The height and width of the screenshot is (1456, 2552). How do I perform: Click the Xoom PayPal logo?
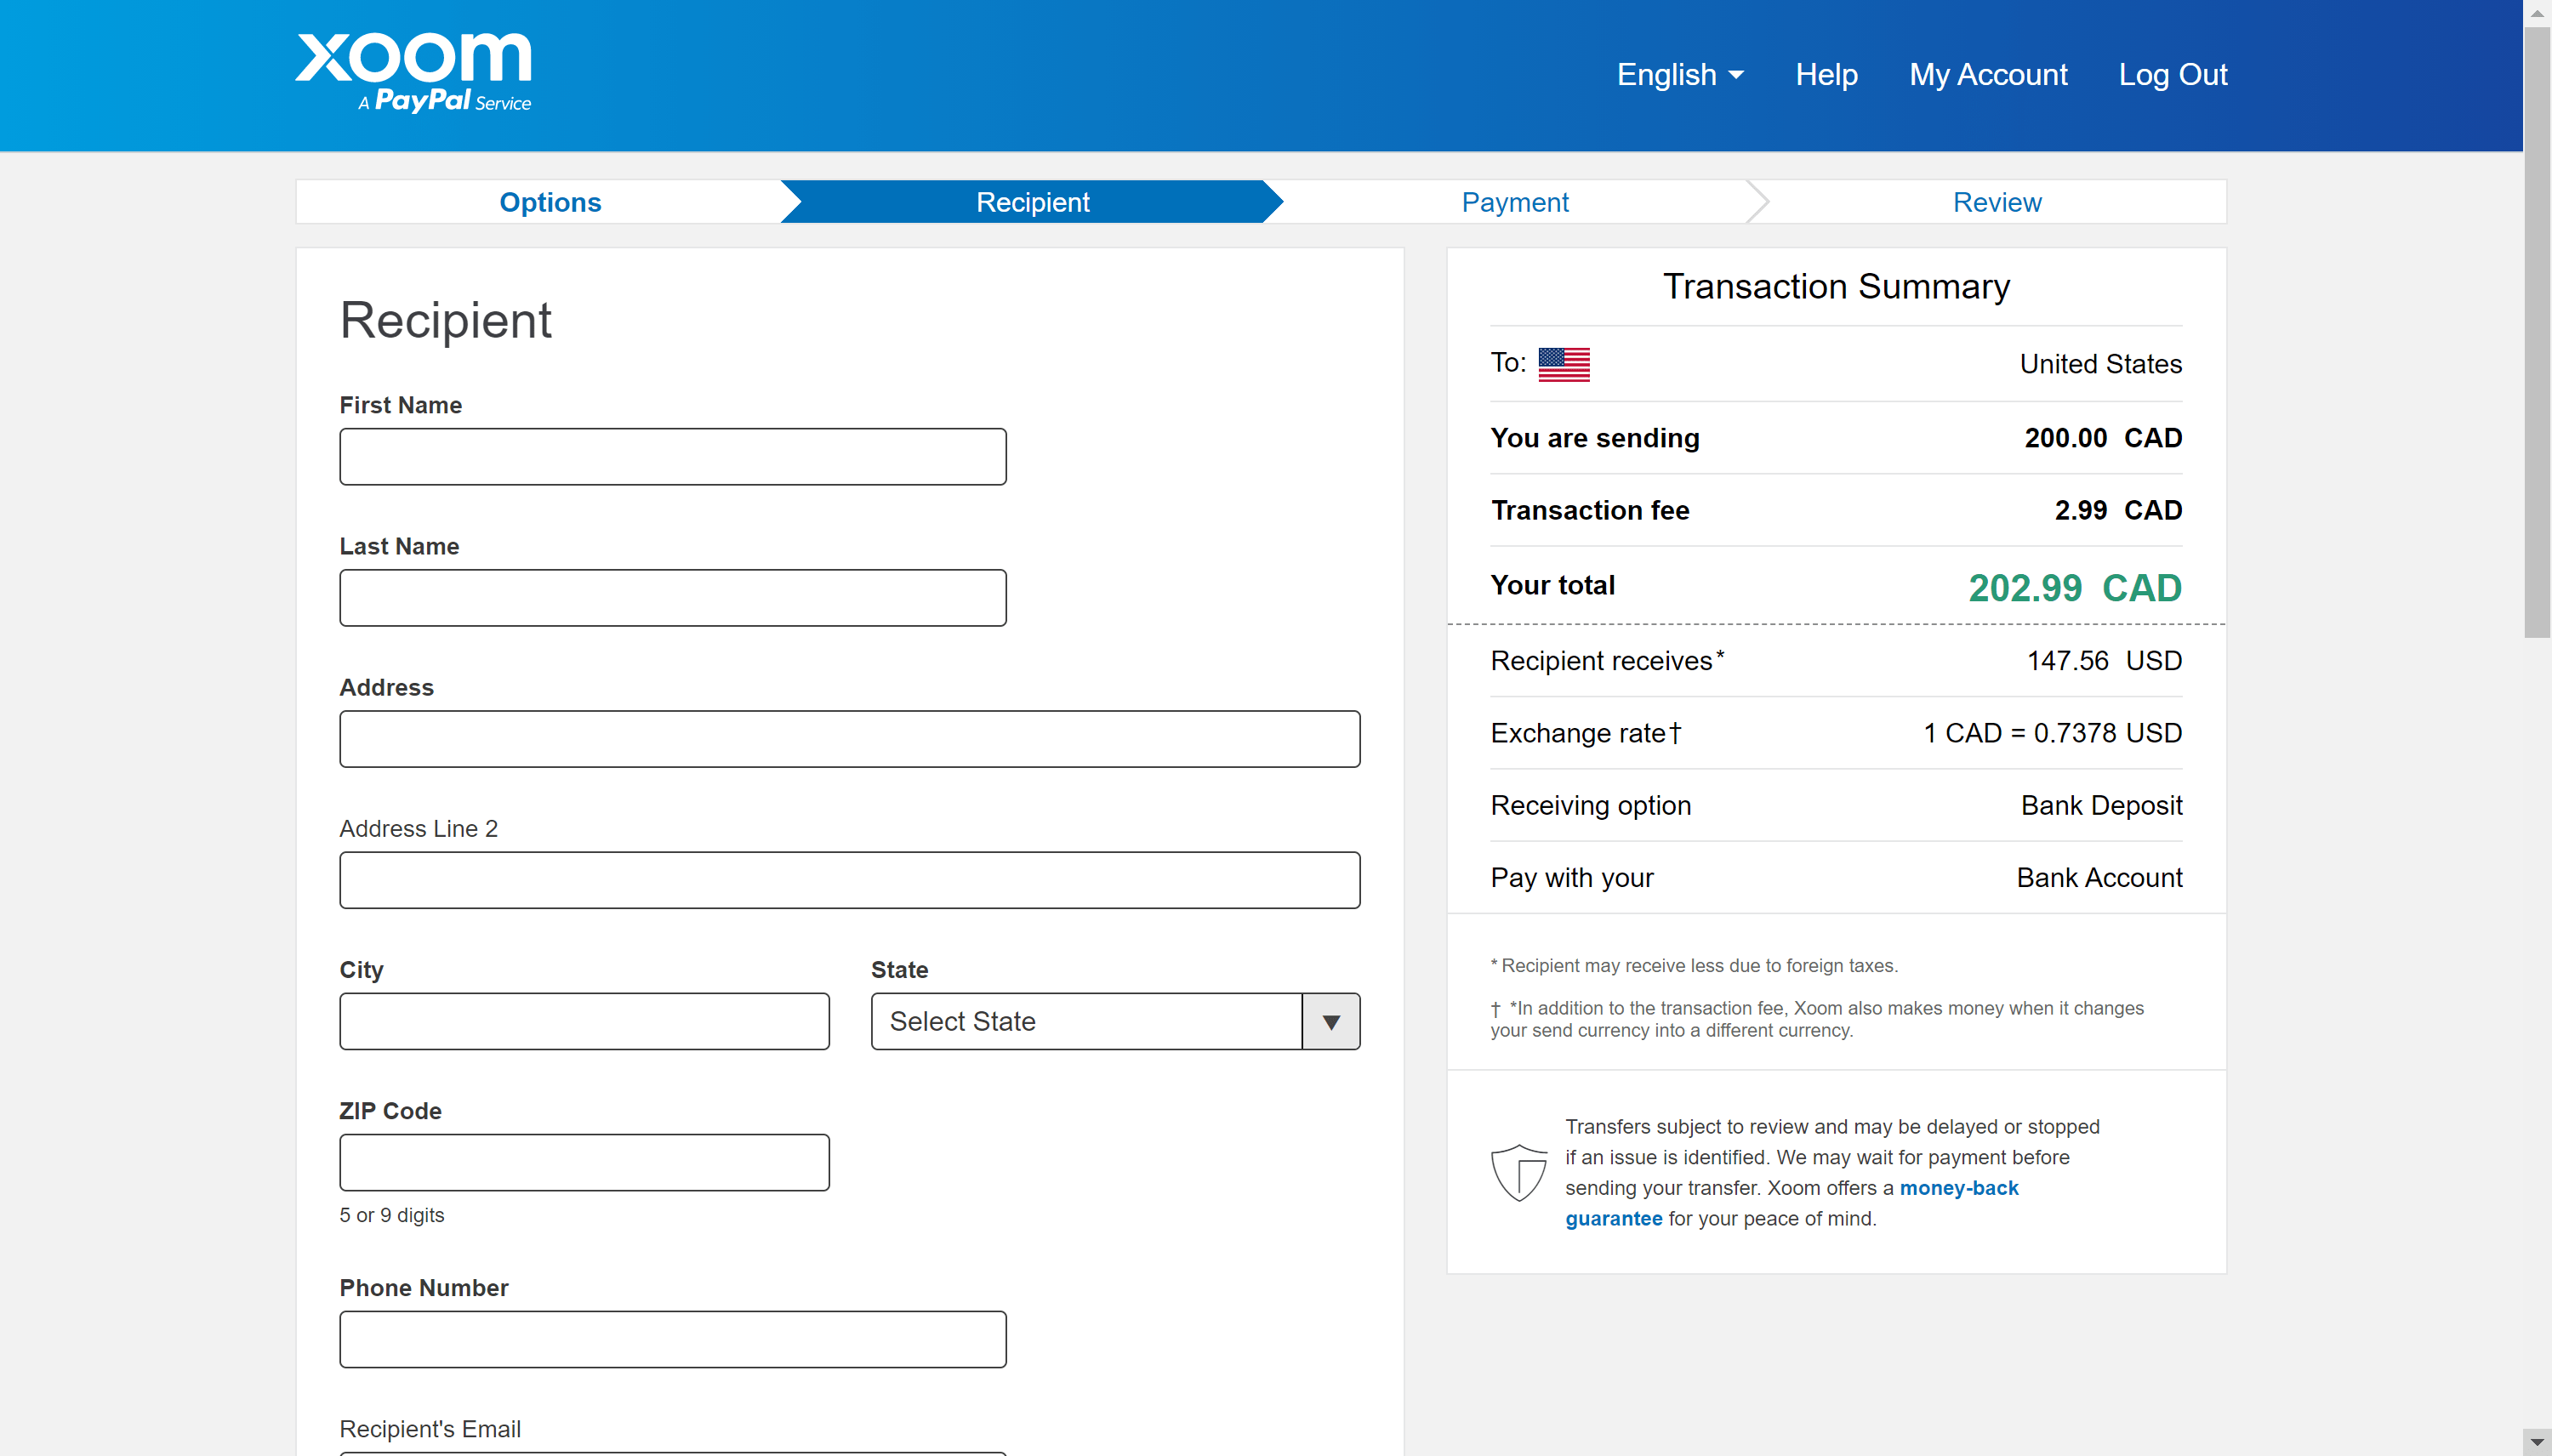413,72
